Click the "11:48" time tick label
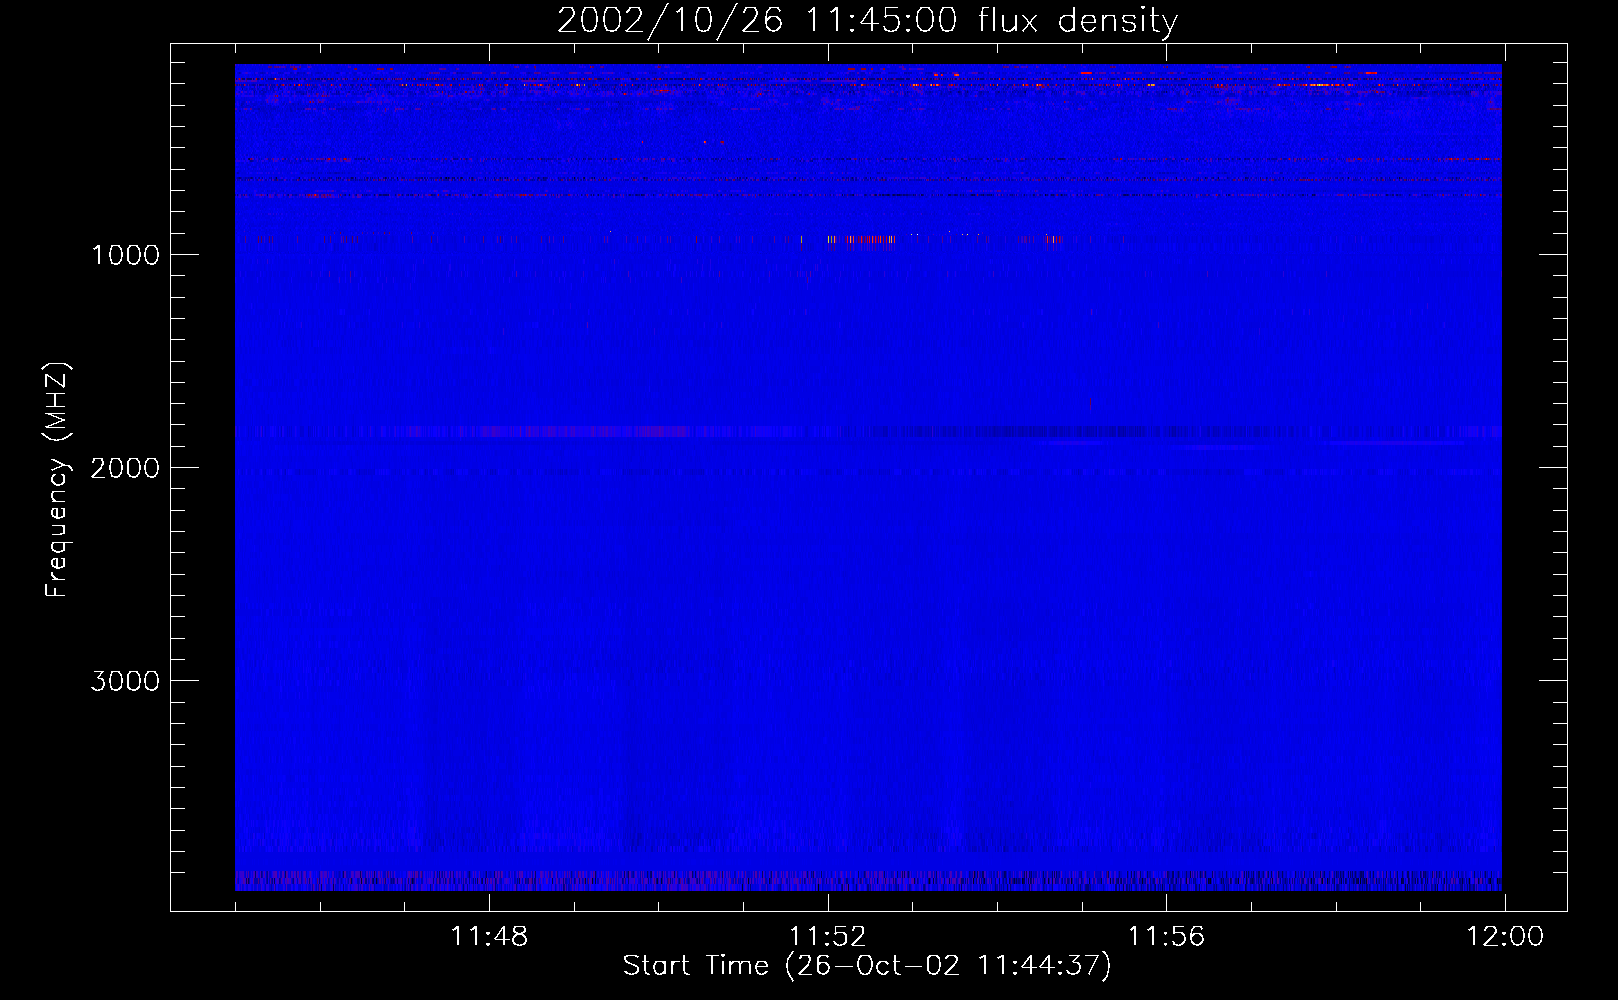 489,937
